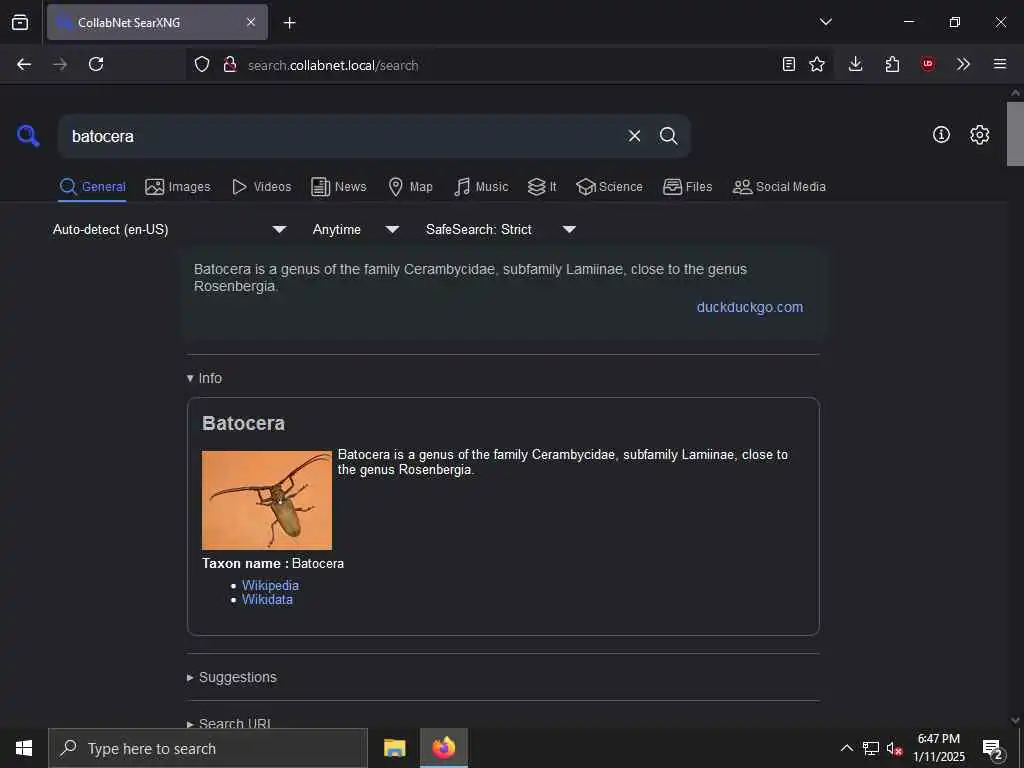Toggle reader view icon
This screenshot has height=768, width=1024.
(788, 64)
